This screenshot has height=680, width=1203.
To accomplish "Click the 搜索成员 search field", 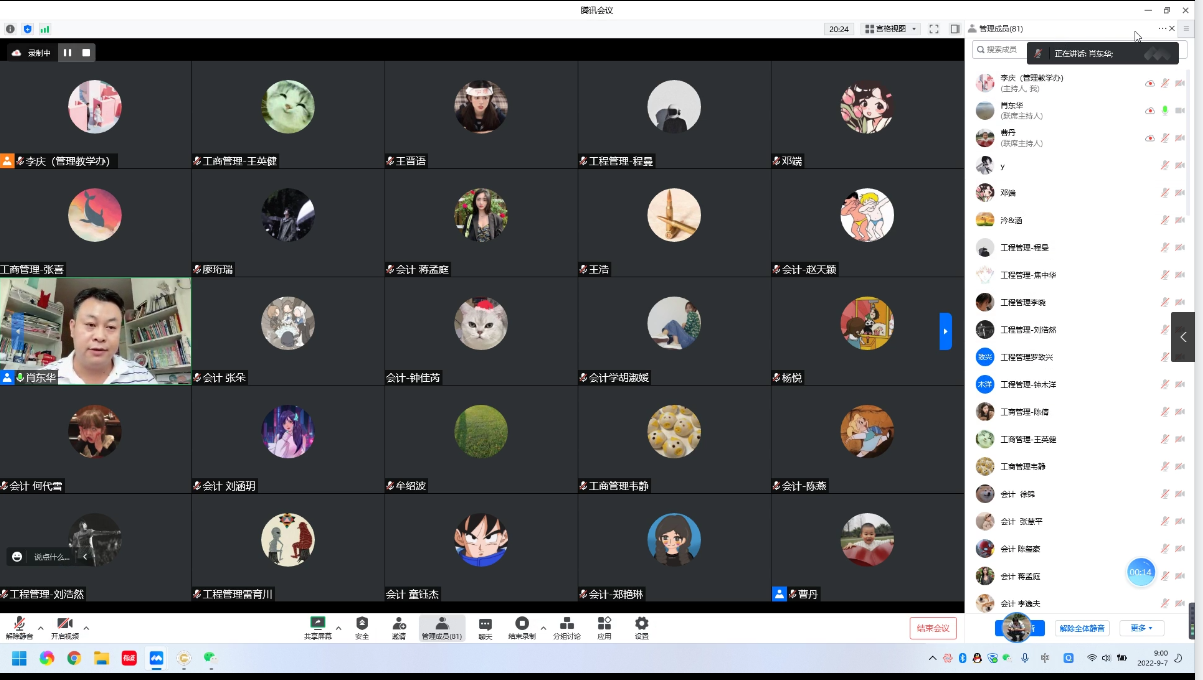I will pos(1000,50).
